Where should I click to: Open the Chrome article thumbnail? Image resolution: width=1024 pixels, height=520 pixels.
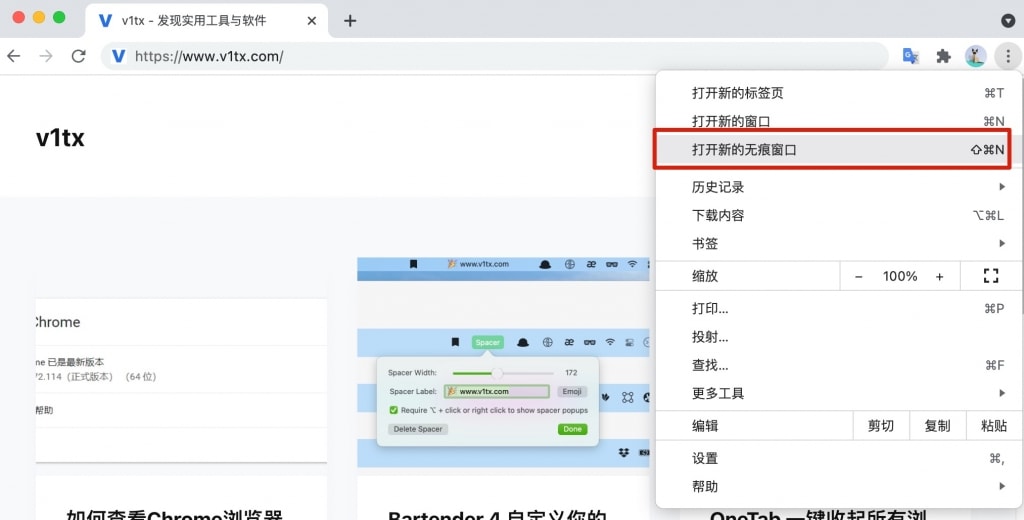(181, 380)
